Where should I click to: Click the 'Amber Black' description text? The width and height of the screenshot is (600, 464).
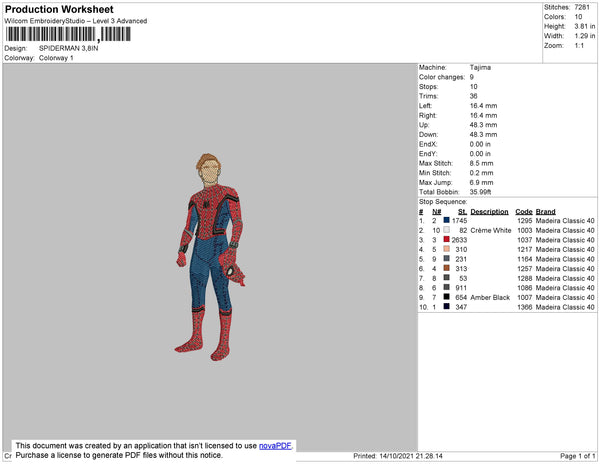click(x=490, y=297)
